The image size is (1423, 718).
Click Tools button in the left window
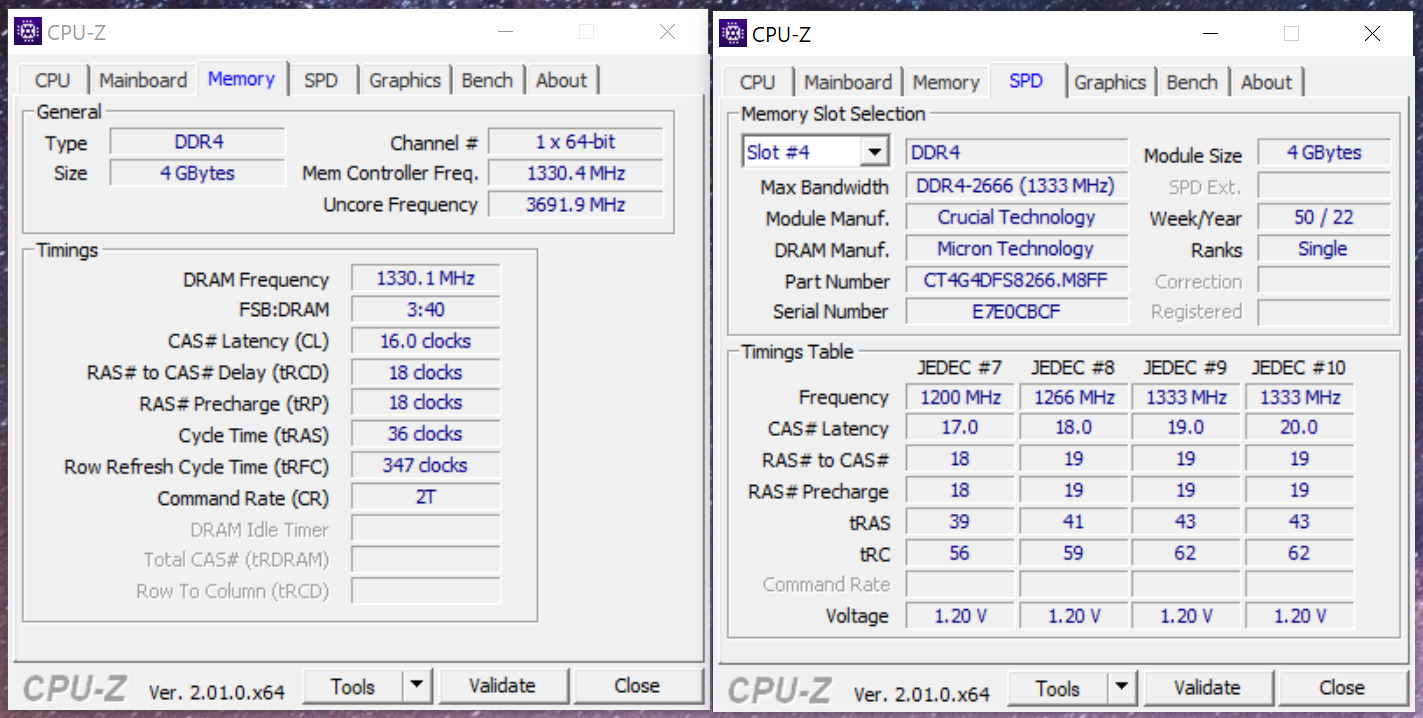[353, 686]
